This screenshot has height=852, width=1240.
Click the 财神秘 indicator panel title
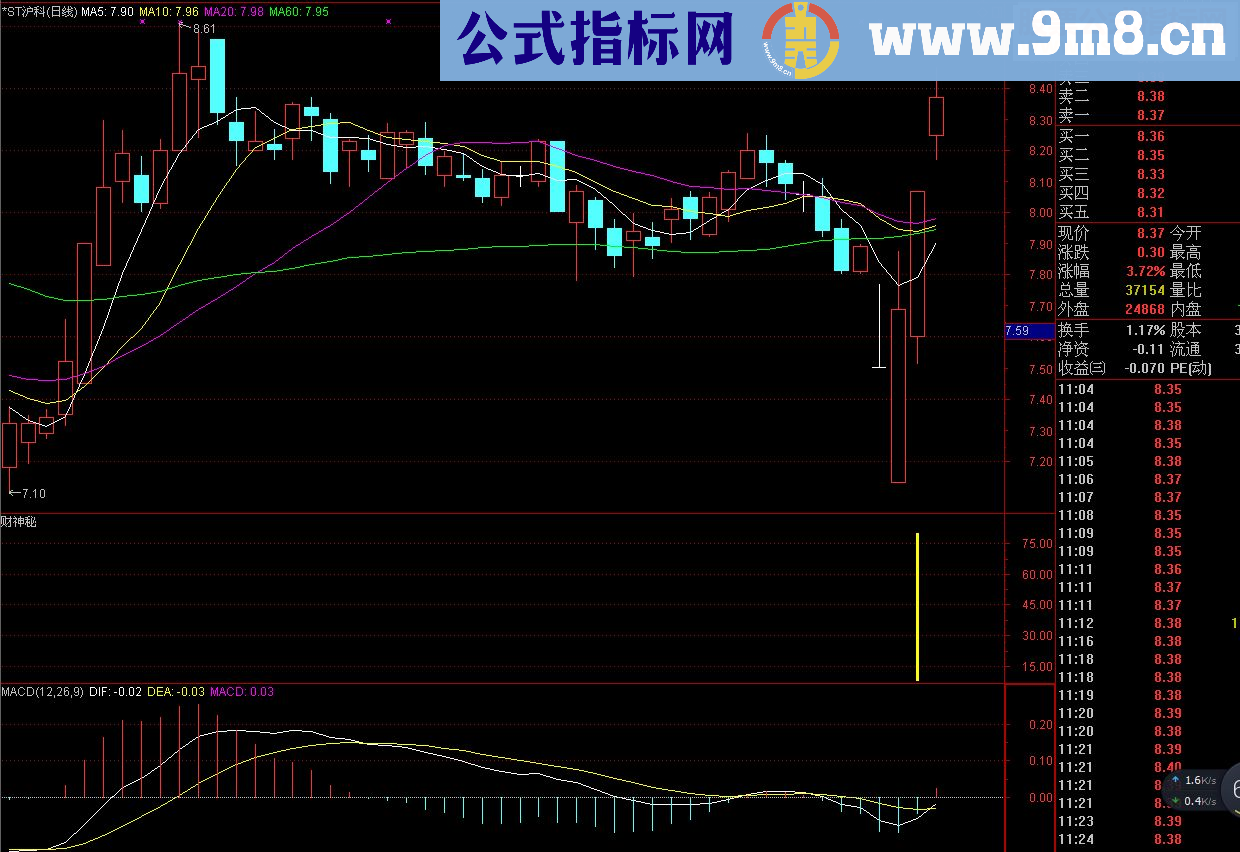pyautogui.click(x=19, y=521)
